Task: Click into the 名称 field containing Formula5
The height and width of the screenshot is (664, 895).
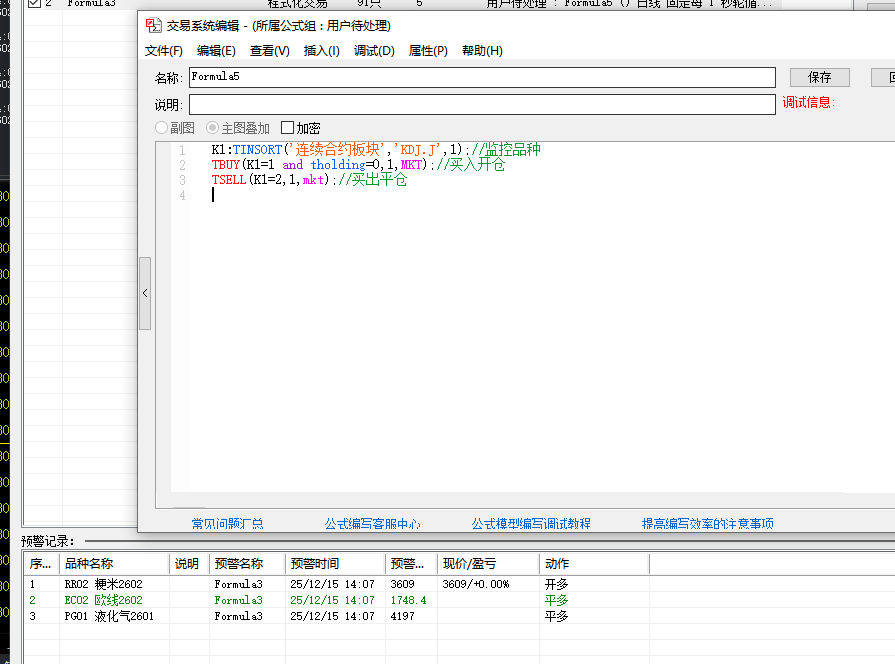Action: point(481,77)
